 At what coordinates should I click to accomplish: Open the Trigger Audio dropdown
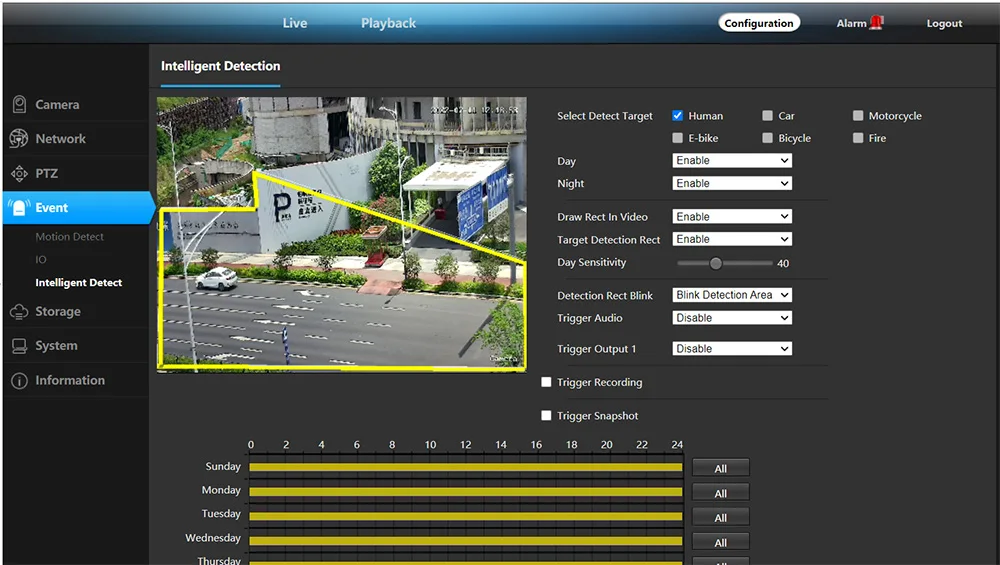click(732, 318)
